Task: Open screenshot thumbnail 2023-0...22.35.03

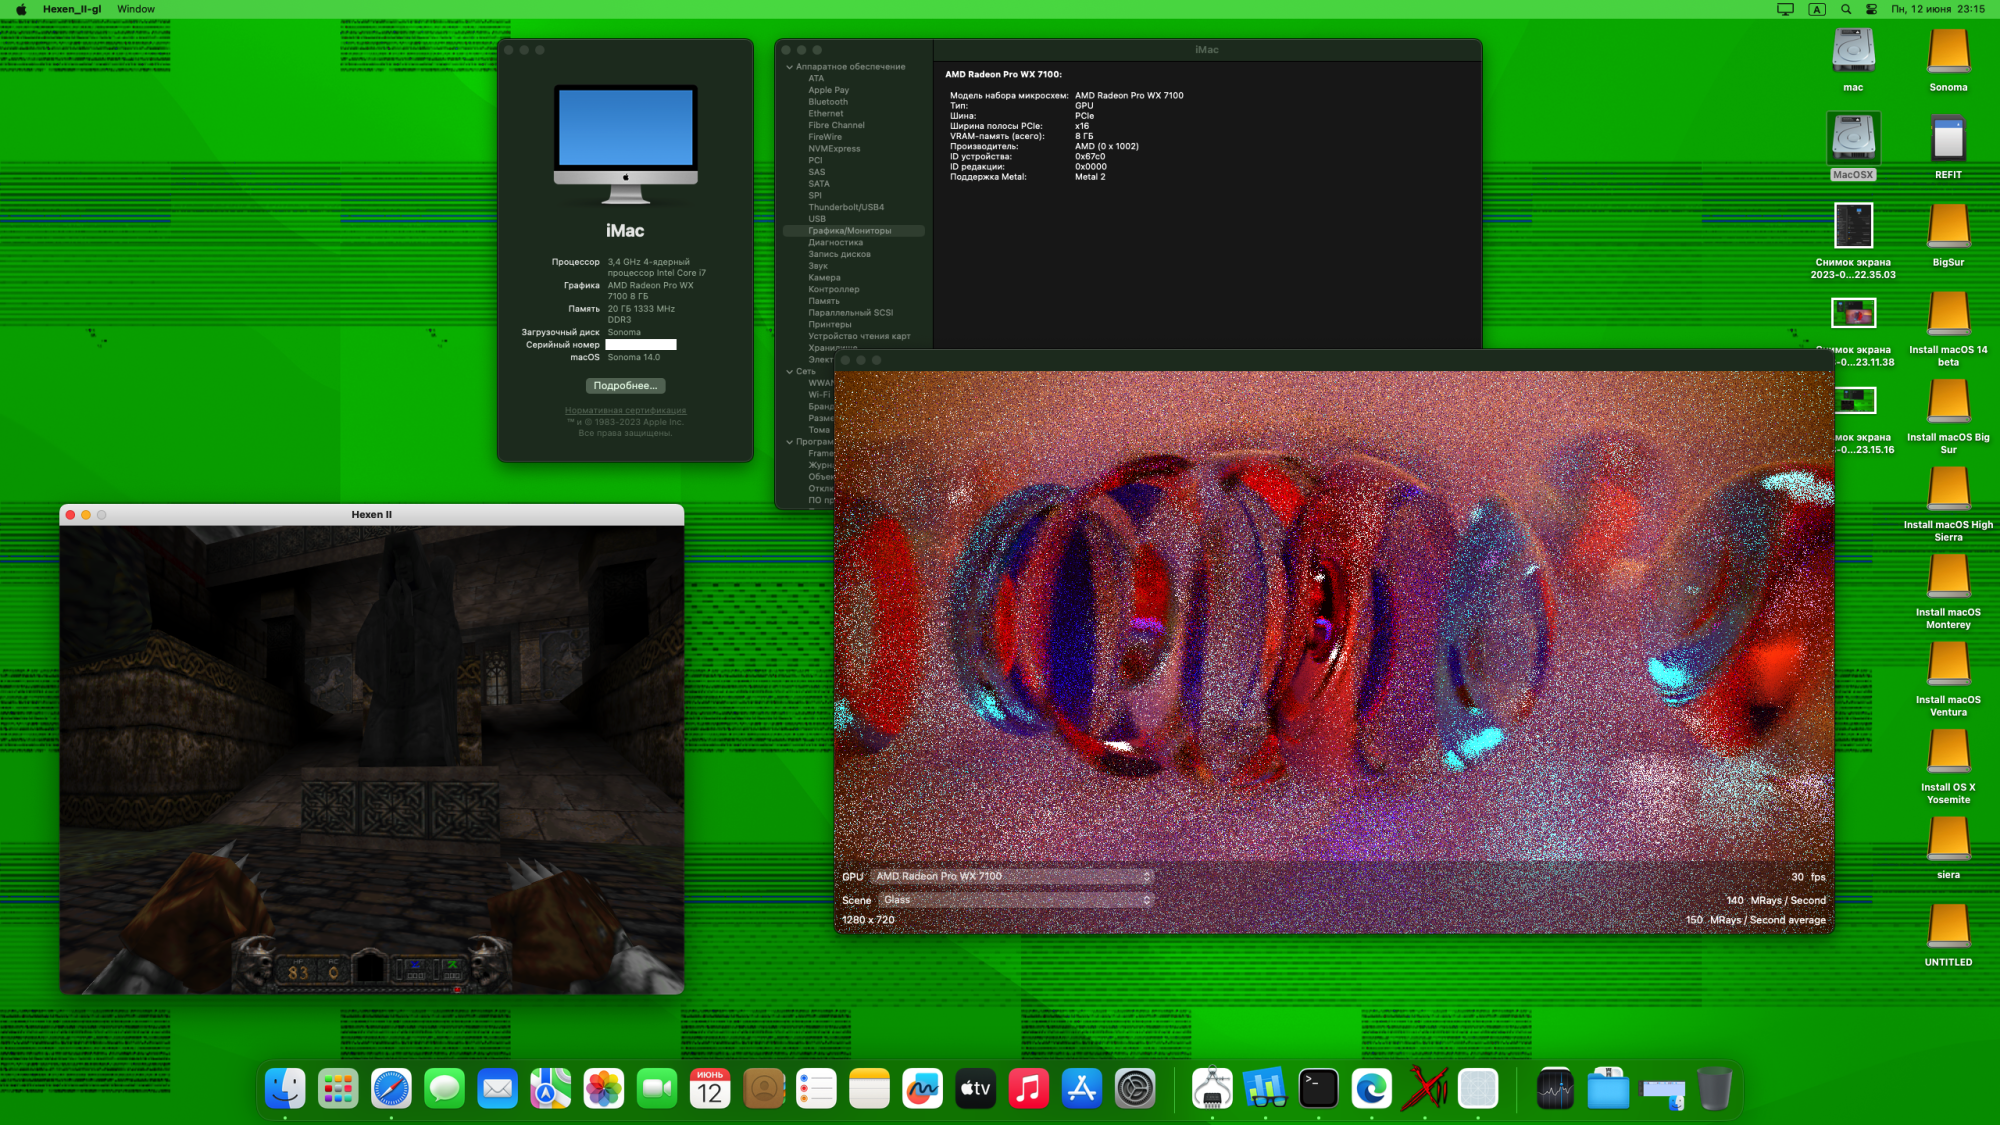Action: pyautogui.click(x=1853, y=226)
